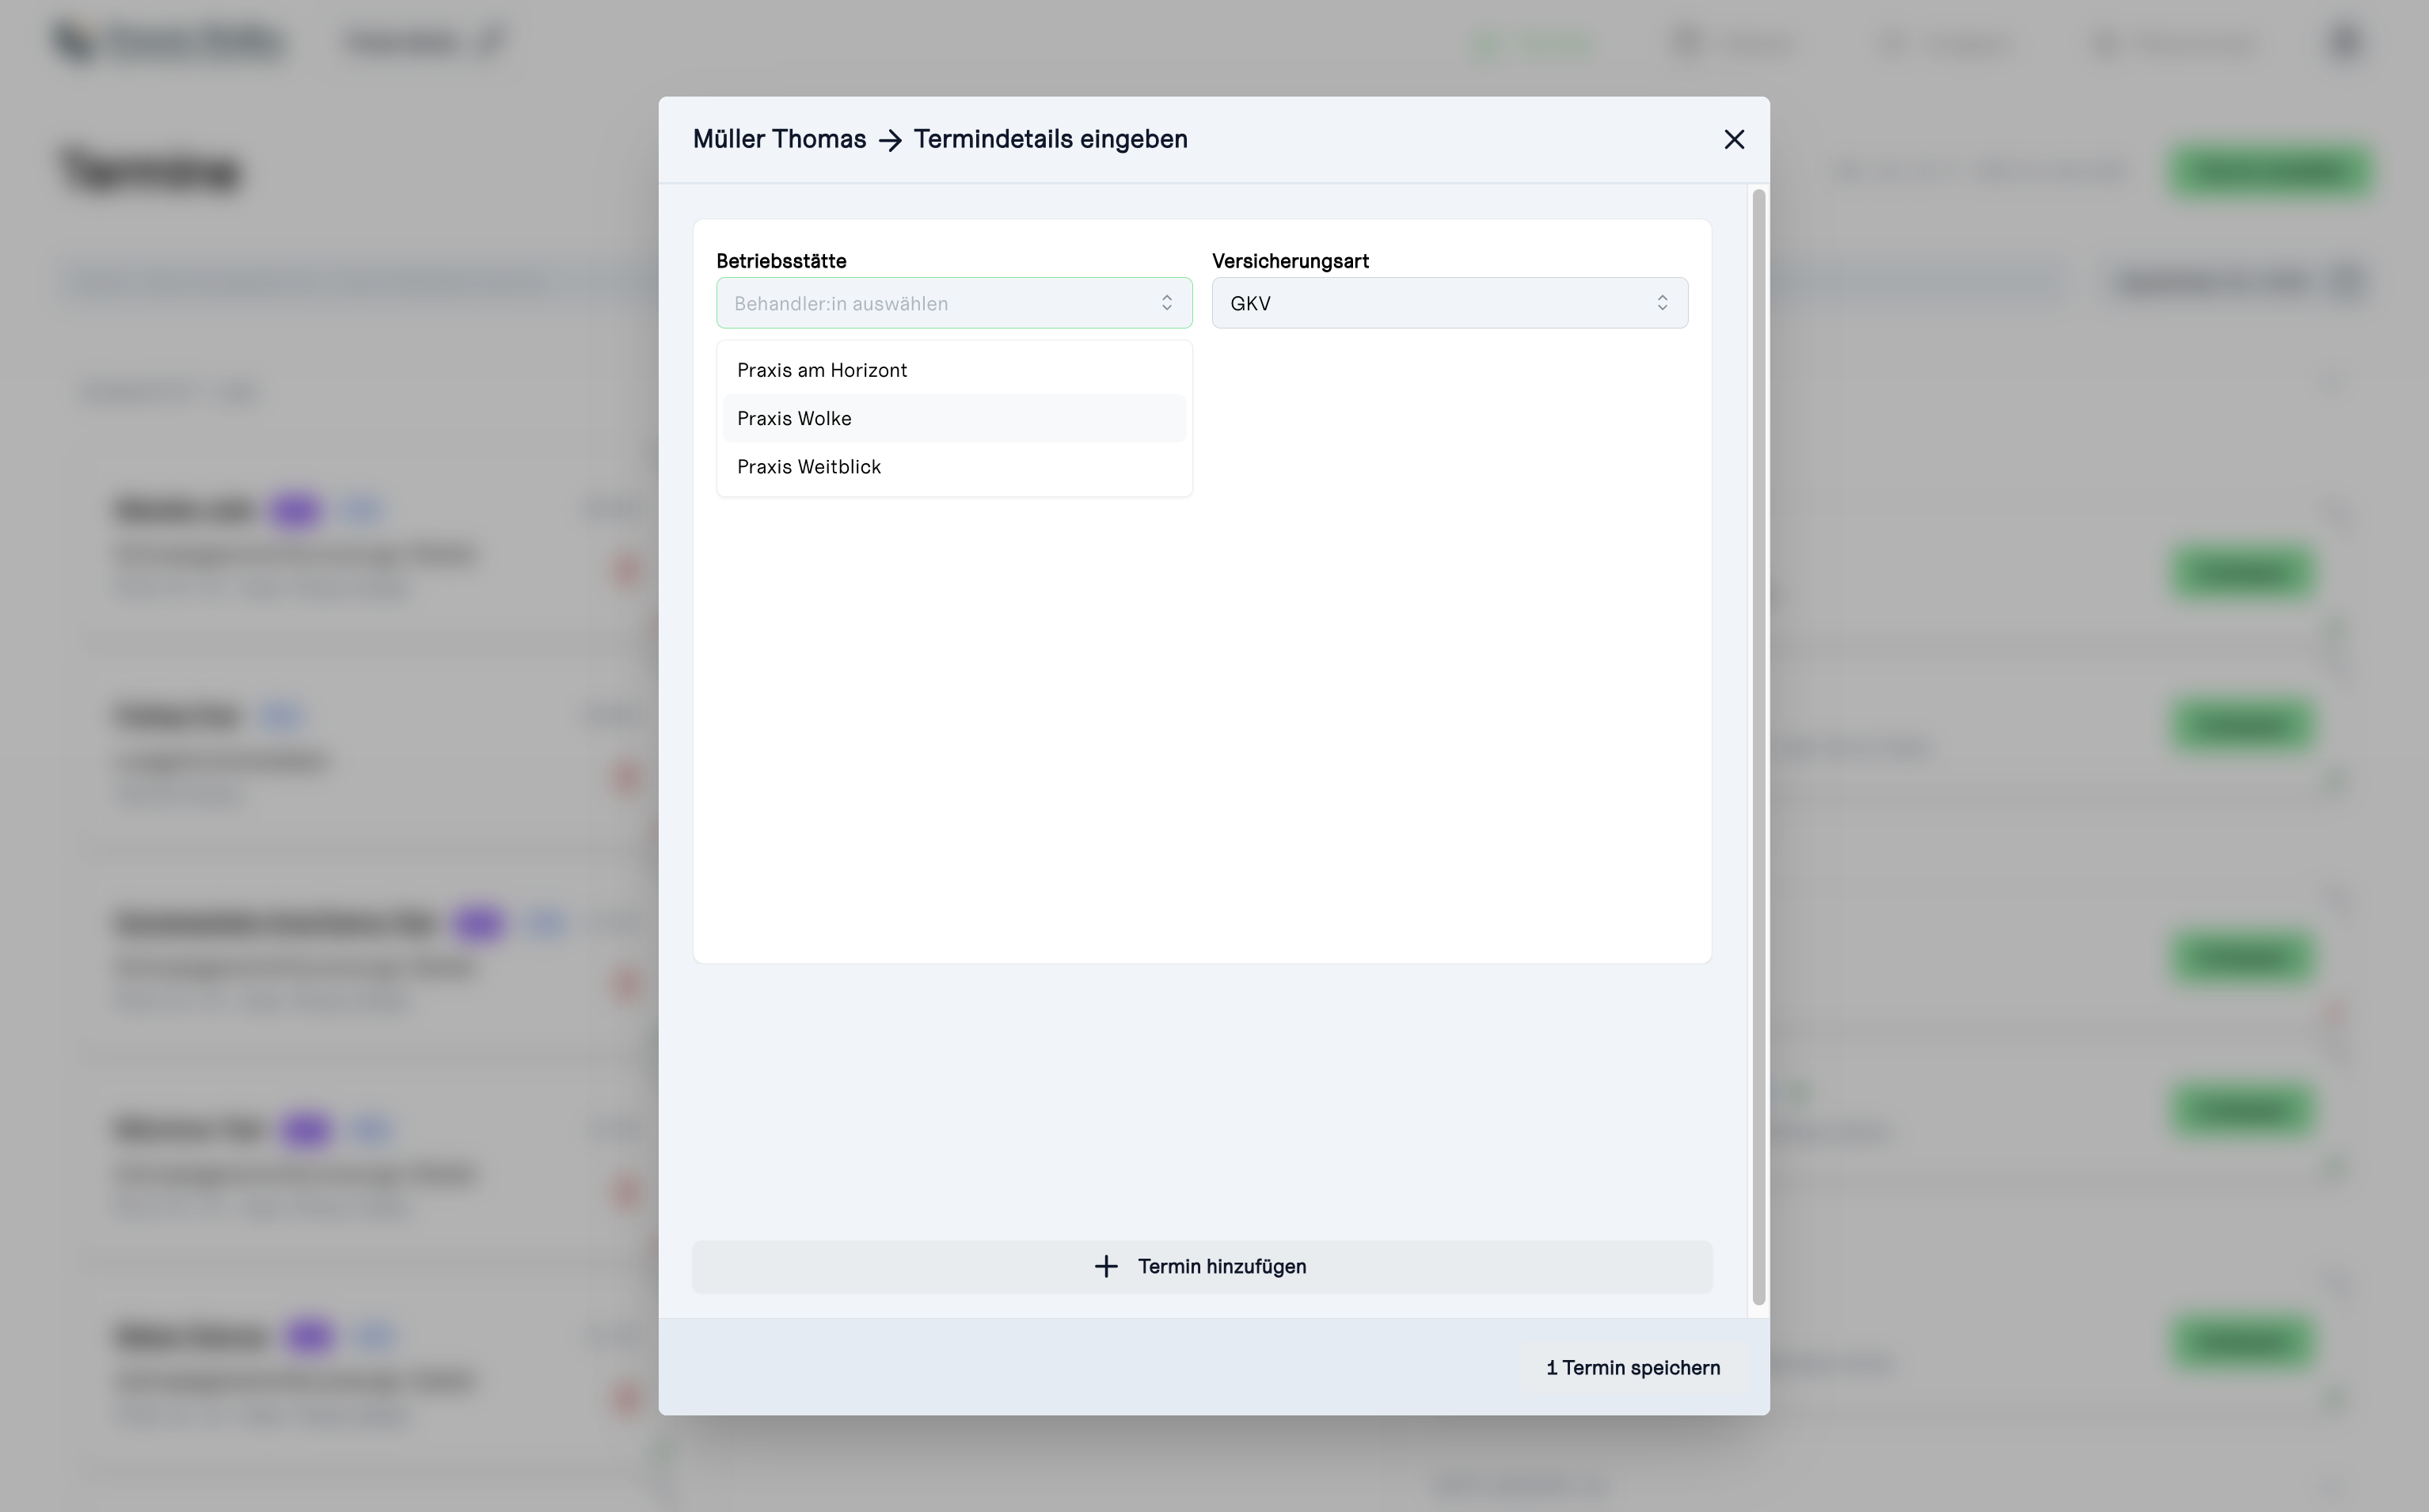The height and width of the screenshot is (1512, 2429).
Task: Click the Termindetails eingeben heading text
Action: pyautogui.click(x=1050, y=139)
